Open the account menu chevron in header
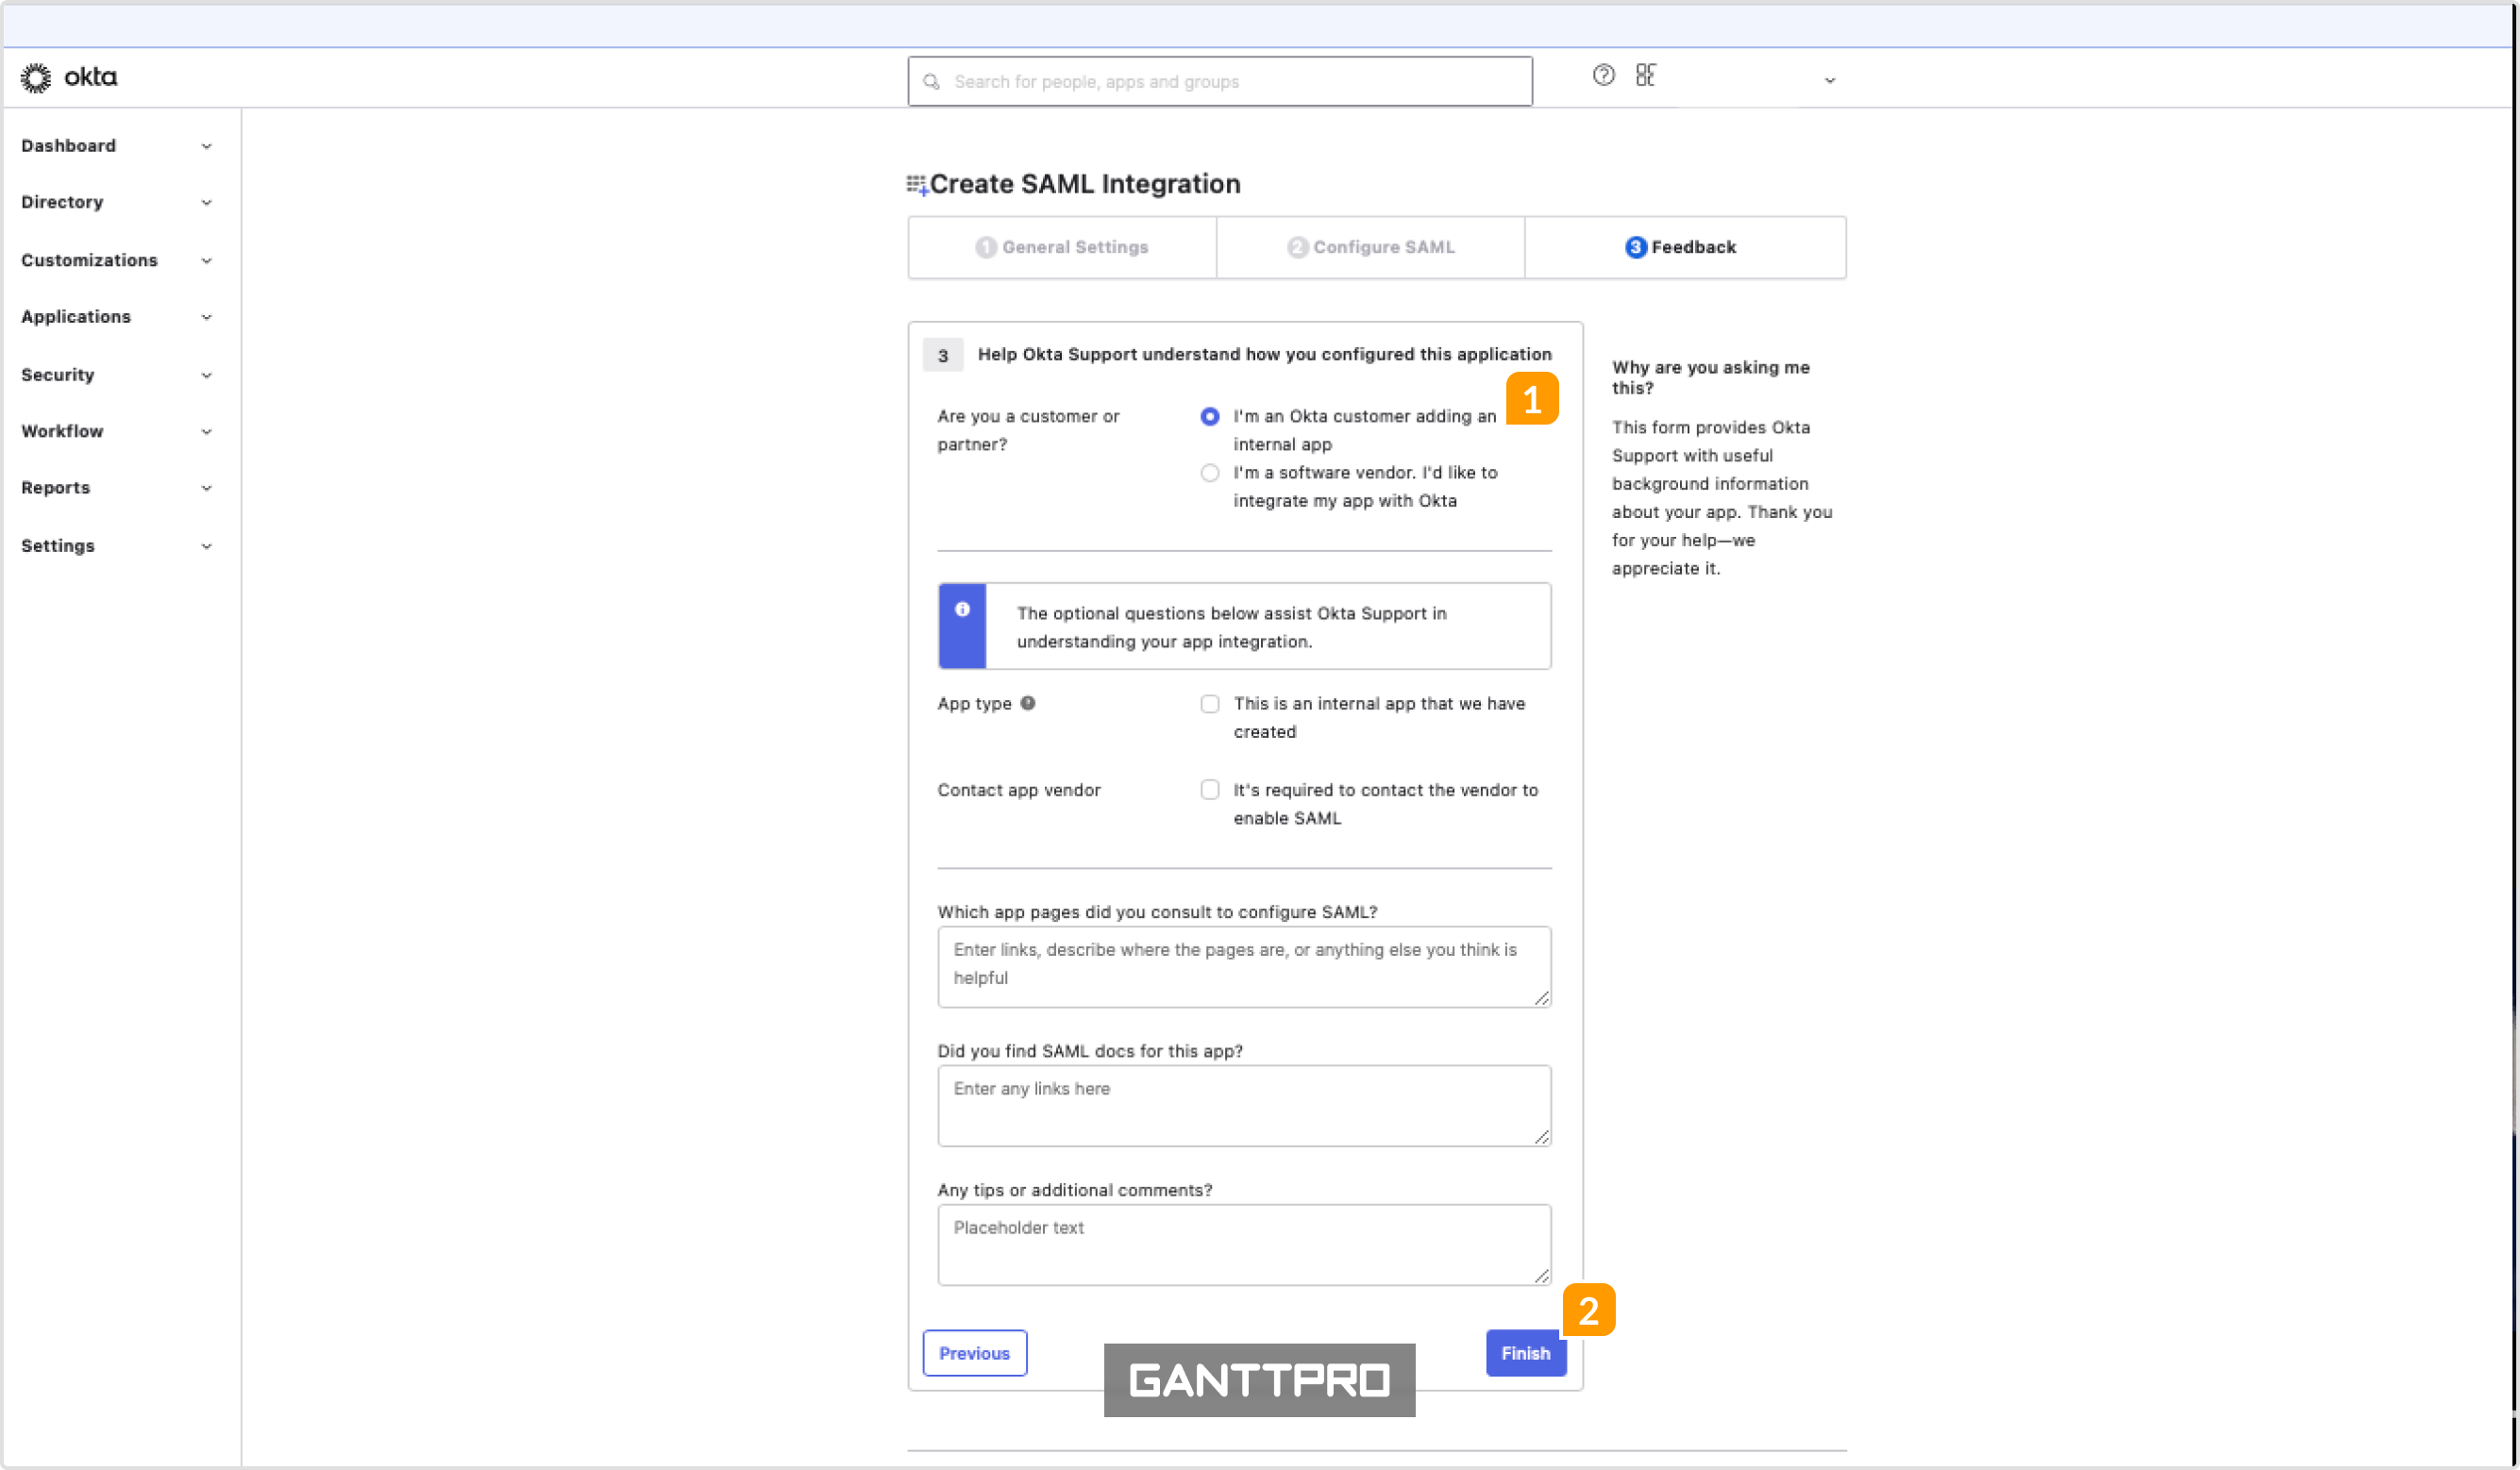This screenshot has height=1470, width=2520. (x=1830, y=80)
